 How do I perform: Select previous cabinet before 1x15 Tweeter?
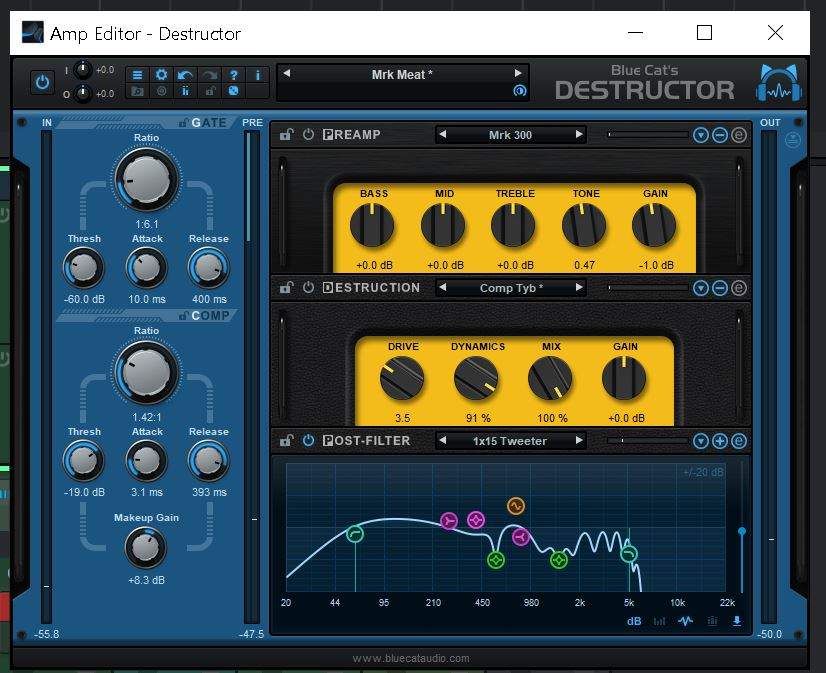click(442, 440)
